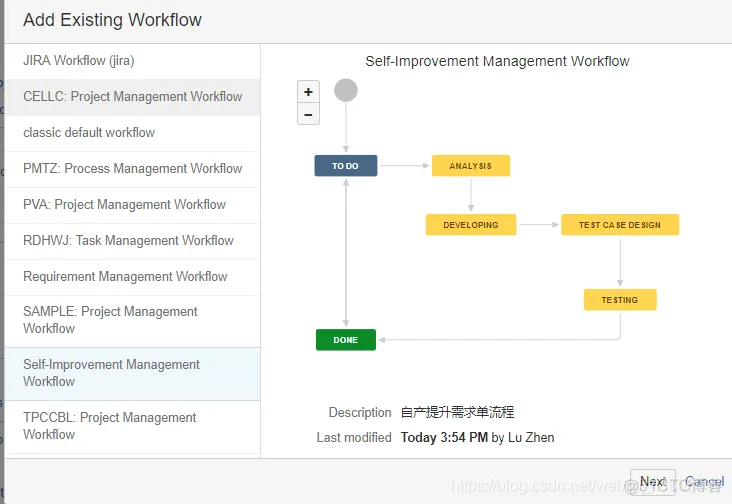Select RDHWJ: Task Management Workflow
The height and width of the screenshot is (504, 732).
pyautogui.click(x=133, y=241)
